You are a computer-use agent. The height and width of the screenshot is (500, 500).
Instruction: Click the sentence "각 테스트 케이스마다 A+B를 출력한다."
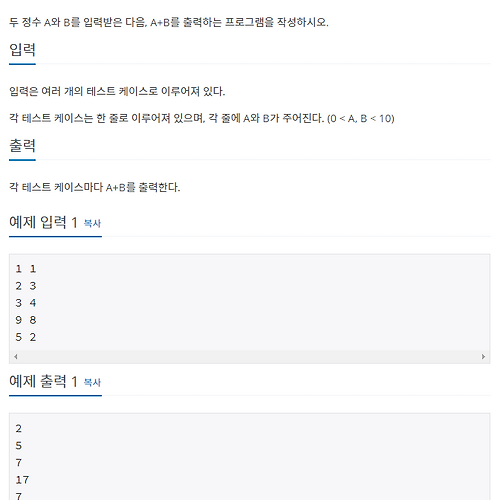95,187
